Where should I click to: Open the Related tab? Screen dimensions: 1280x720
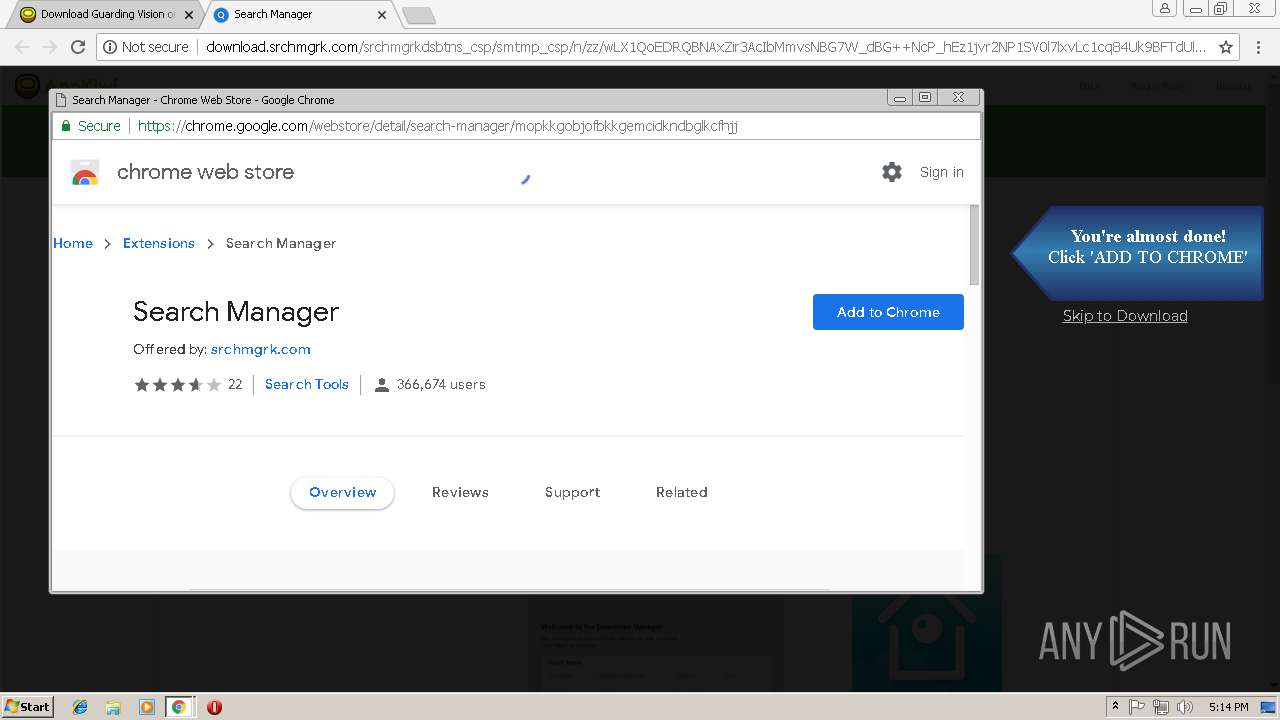(x=682, y=492)
